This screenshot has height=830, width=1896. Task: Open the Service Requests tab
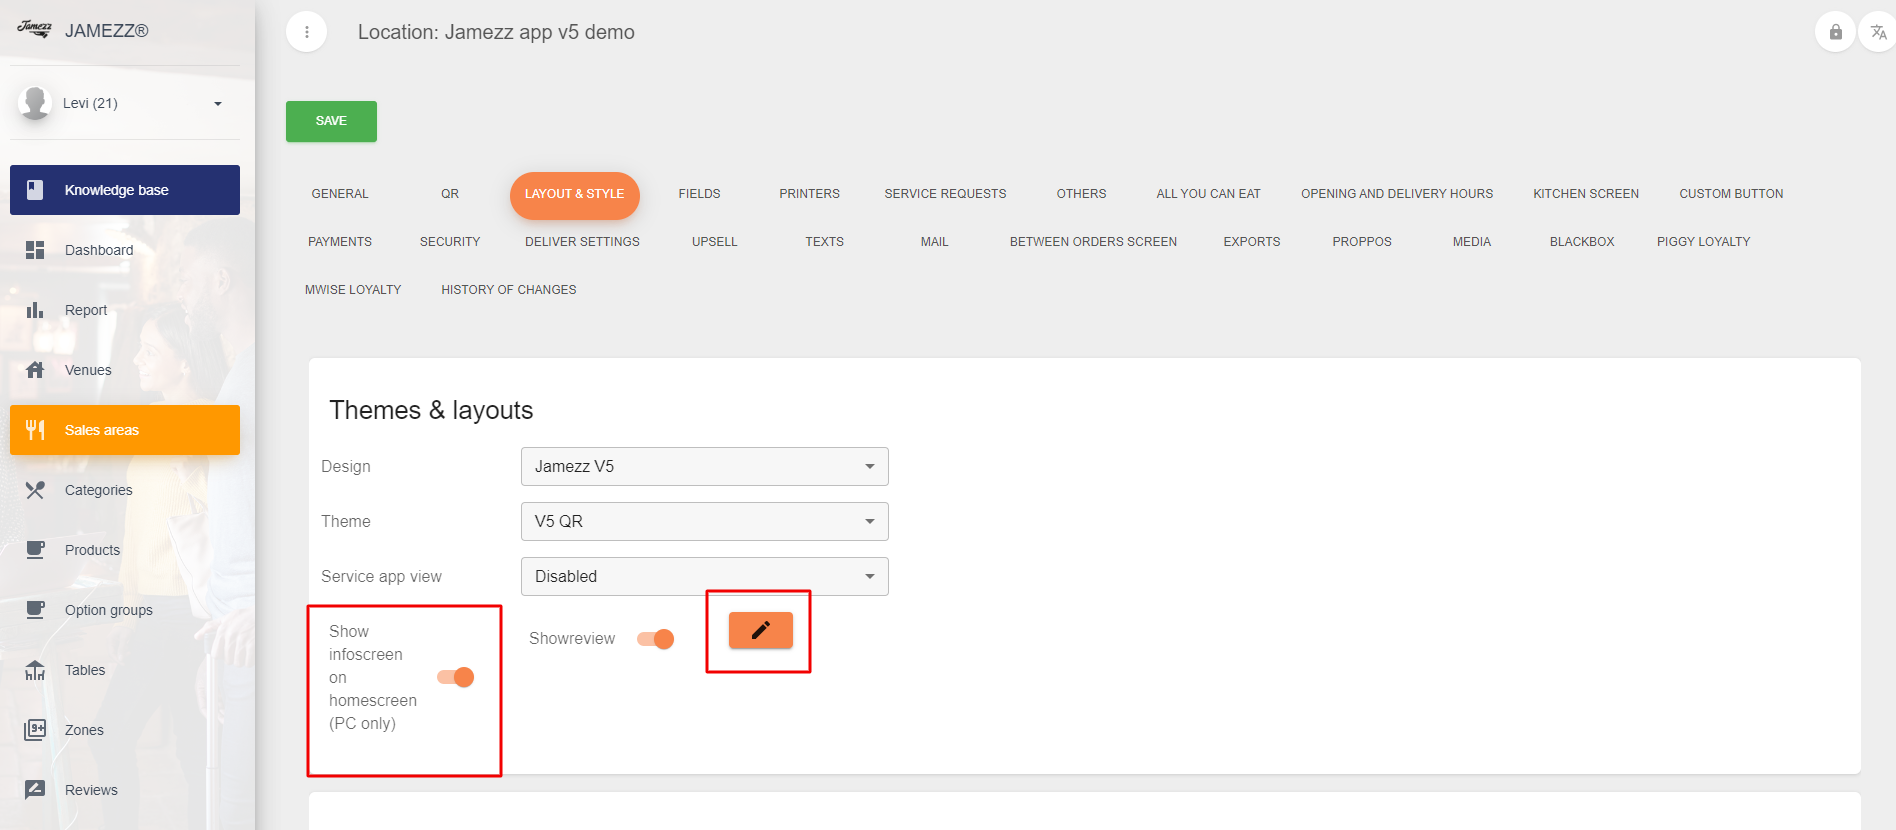(945, 194)
